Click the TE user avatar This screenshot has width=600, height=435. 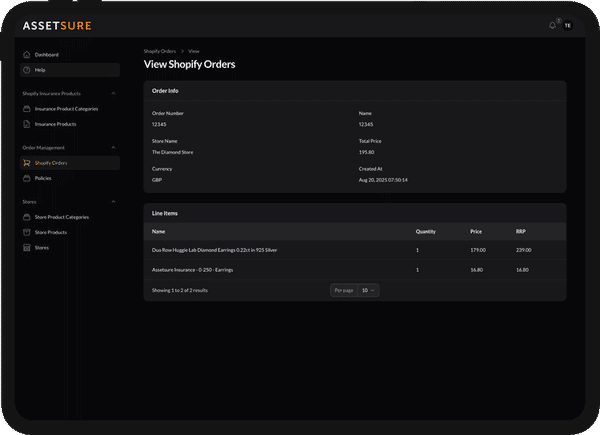(x=567, y=25)
